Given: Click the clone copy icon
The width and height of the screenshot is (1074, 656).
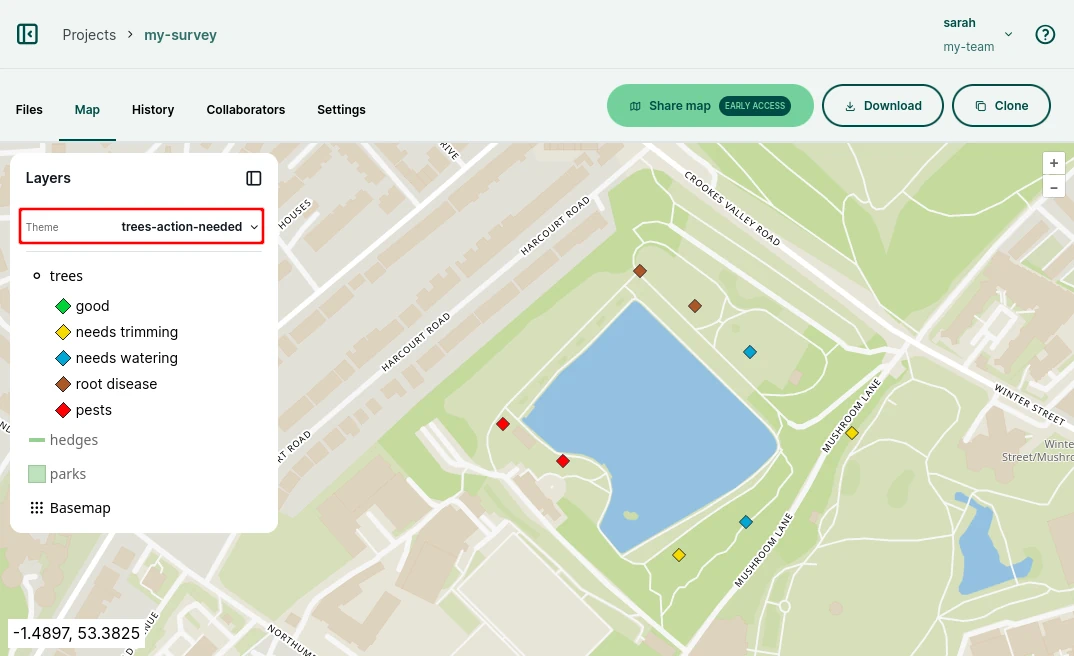Looking at the screenshot, I should tap(981, 106).
